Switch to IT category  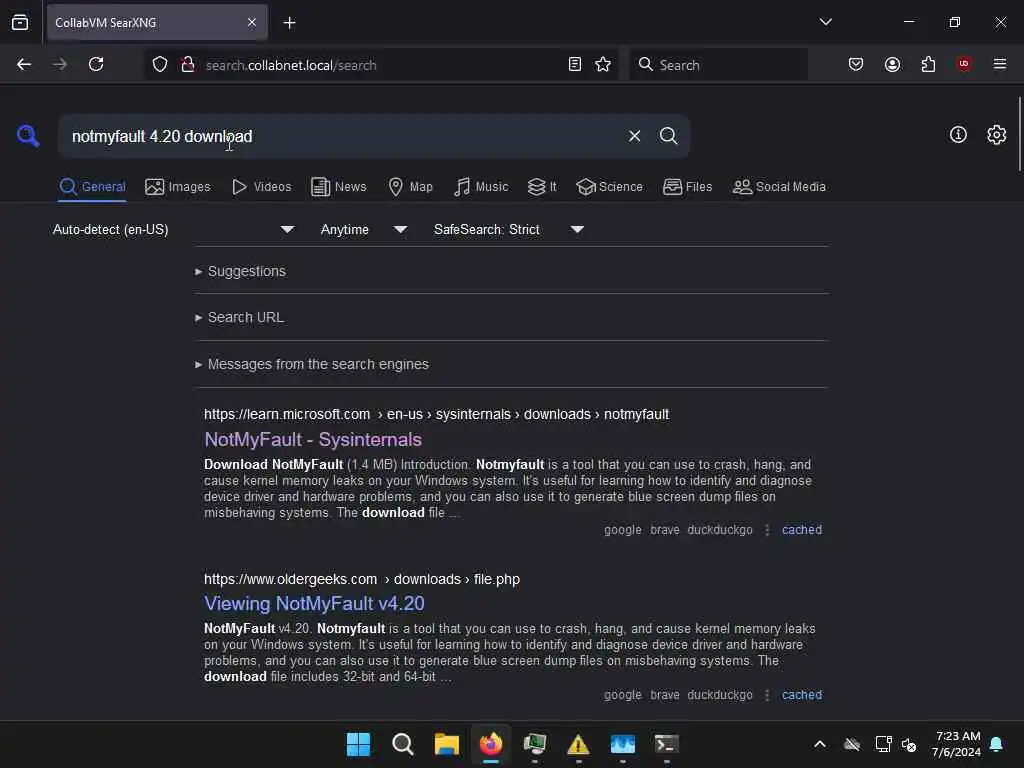pyautogui.click(x=542, y=187)
